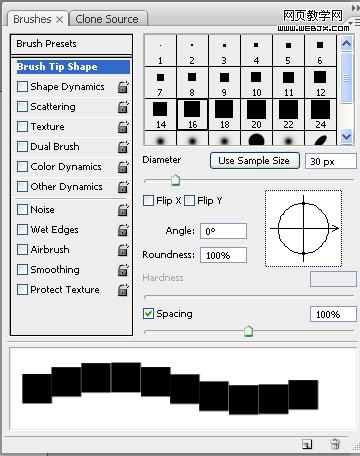This screenshot has width=360, height=456.
Task: Click the lock icon beside Shape Dynamics
Action: (123, 87)
